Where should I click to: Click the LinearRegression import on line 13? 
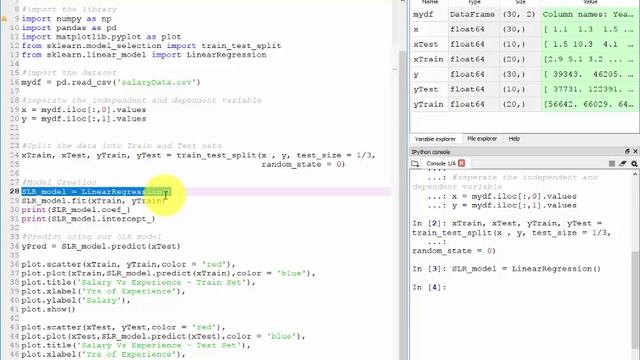click(x=144, y=55)
